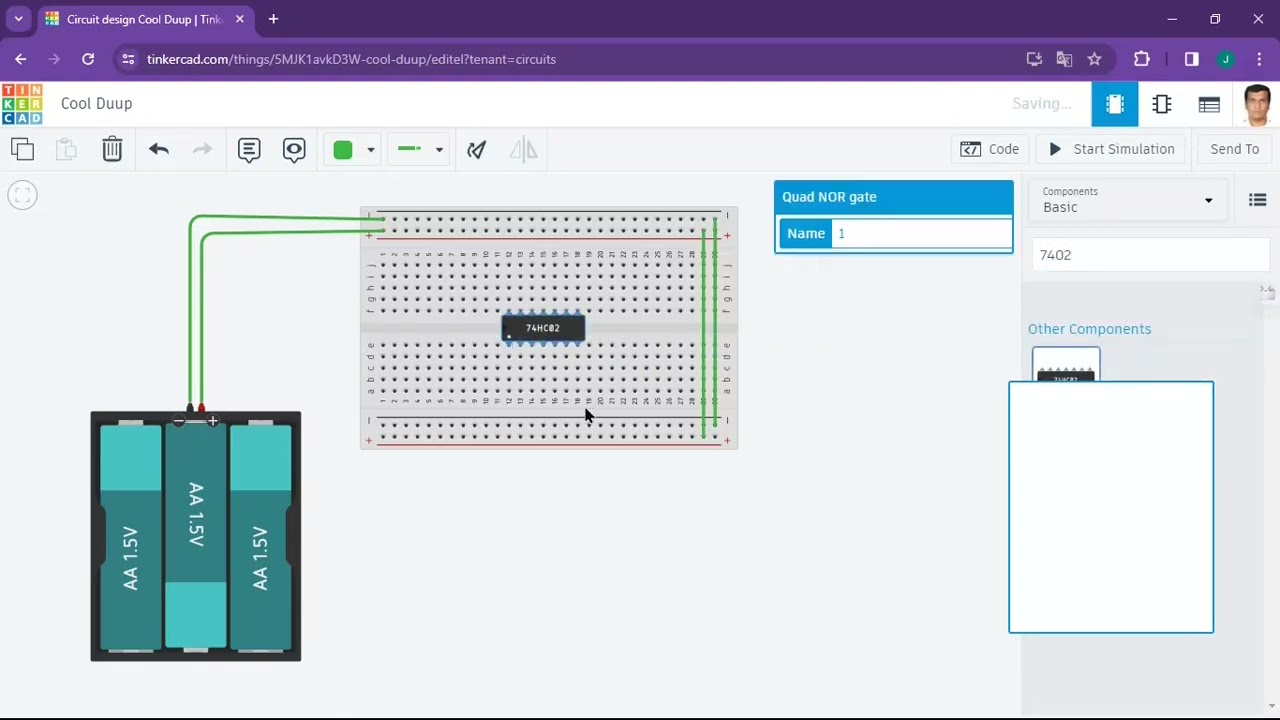Click Start Simulation
Viewport: 1280px width, 720px height.
click(1111, 149)
